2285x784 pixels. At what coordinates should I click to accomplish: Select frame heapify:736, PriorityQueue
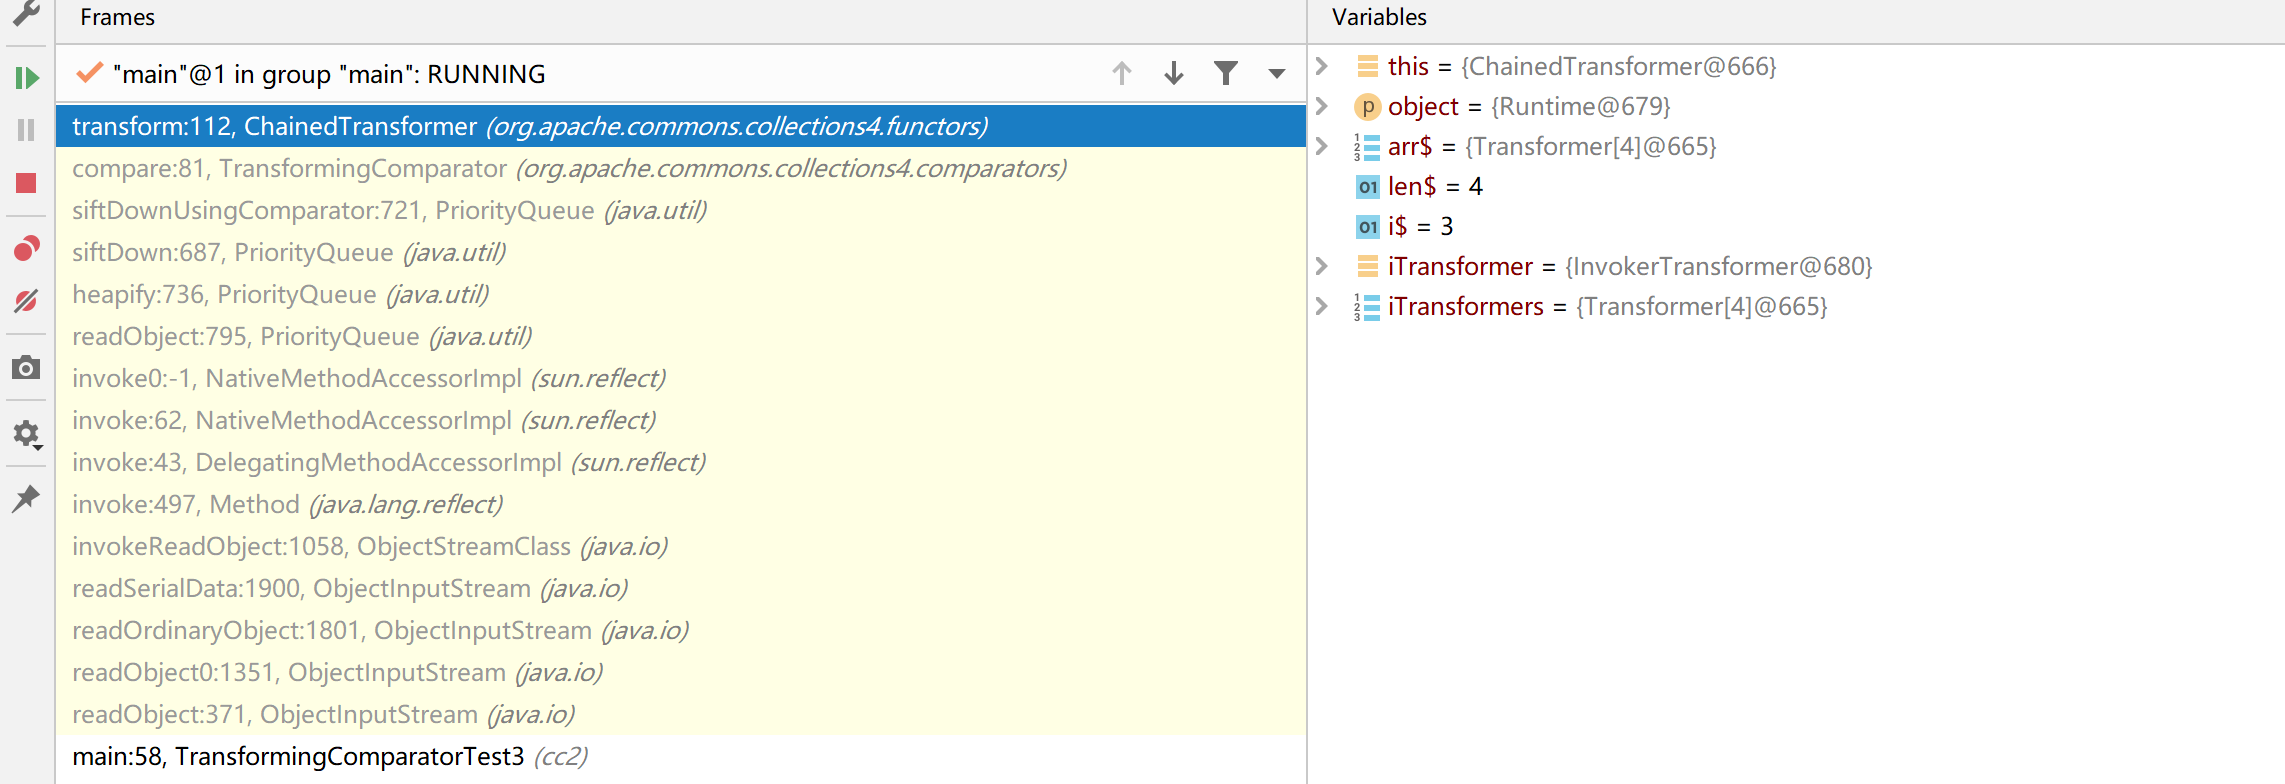(x=681, y=294)
